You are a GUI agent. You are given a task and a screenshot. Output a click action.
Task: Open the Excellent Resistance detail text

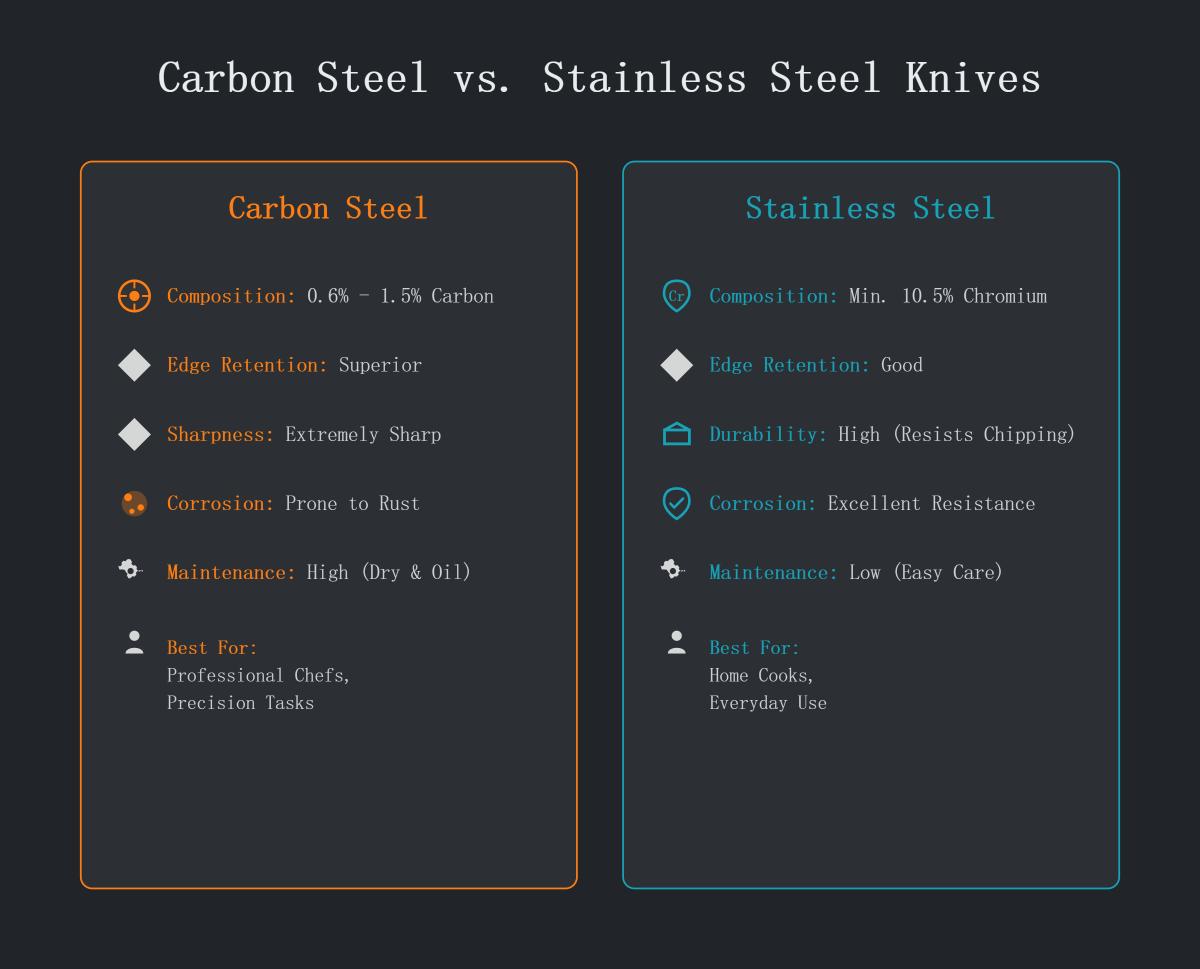point(930,503)
